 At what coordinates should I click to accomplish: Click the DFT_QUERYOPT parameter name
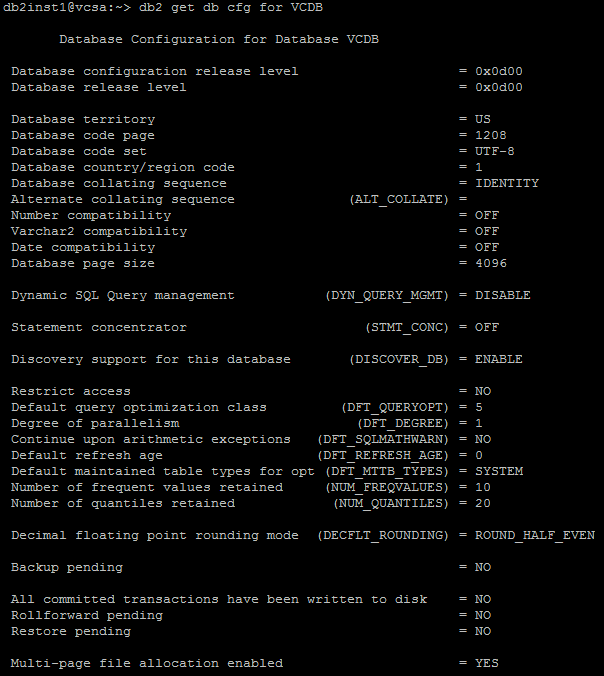click(x=395, y=407)
